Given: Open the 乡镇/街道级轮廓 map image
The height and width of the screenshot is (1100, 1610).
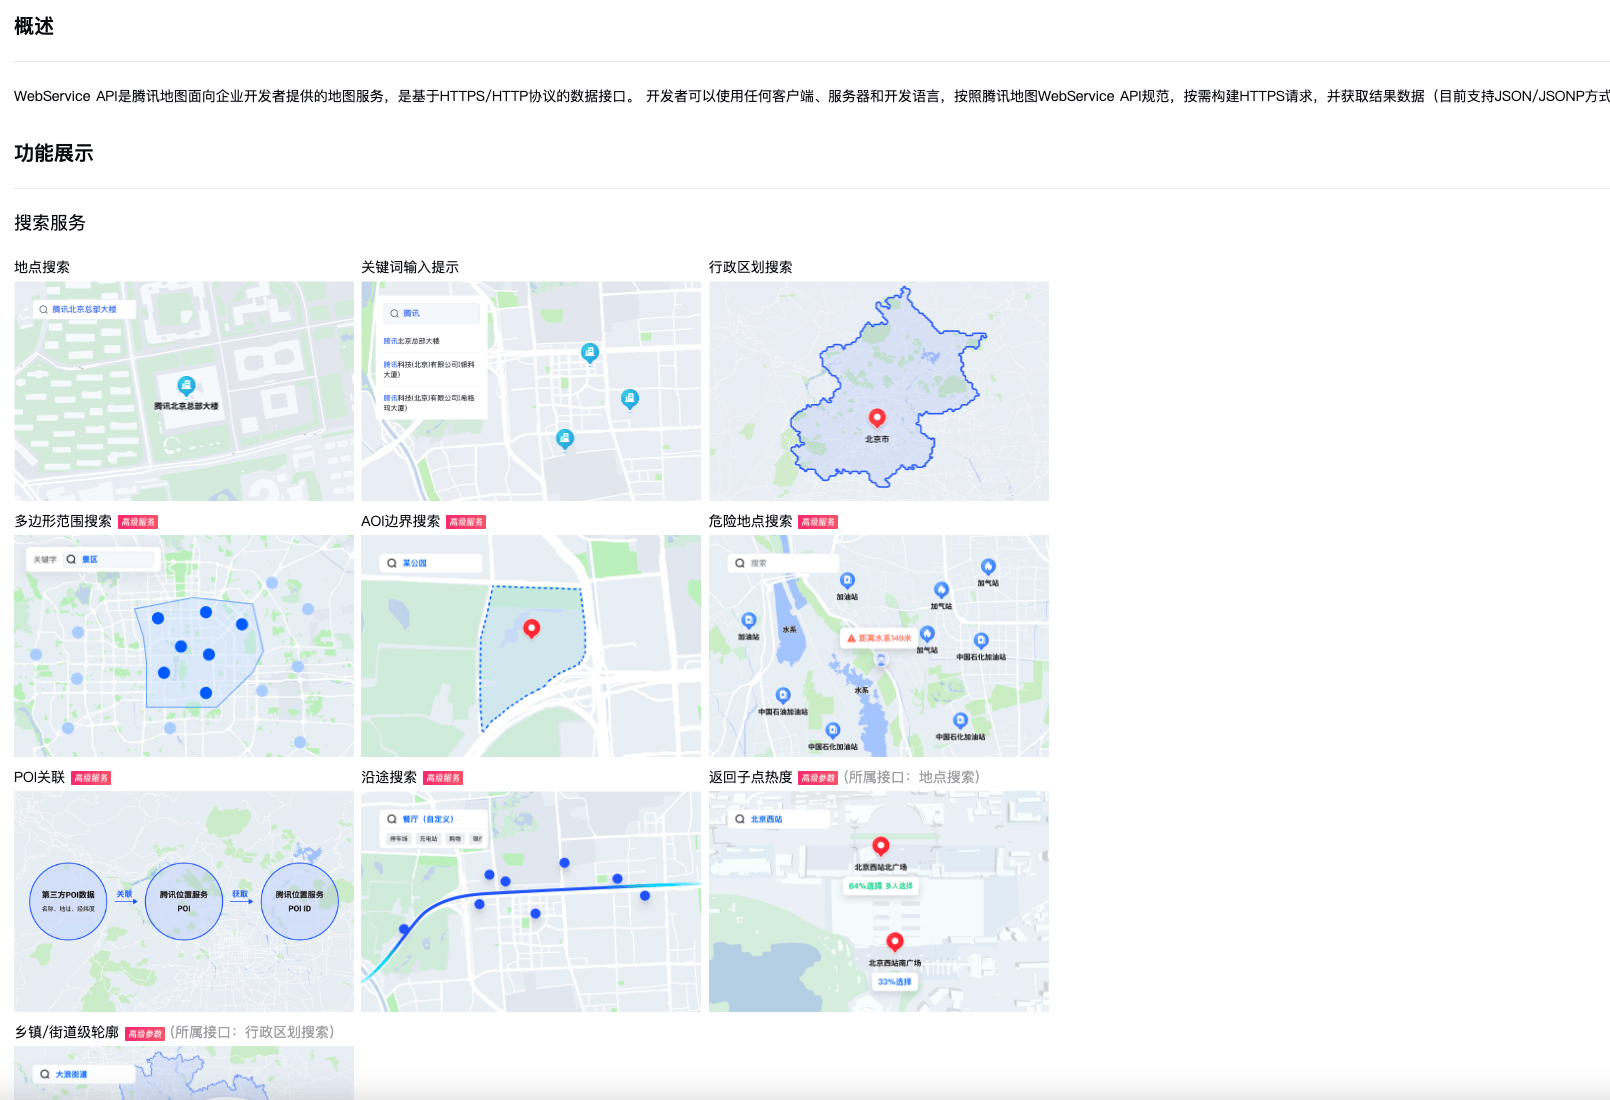Looking at the screenshot, I should click(x=184, y=1073).
